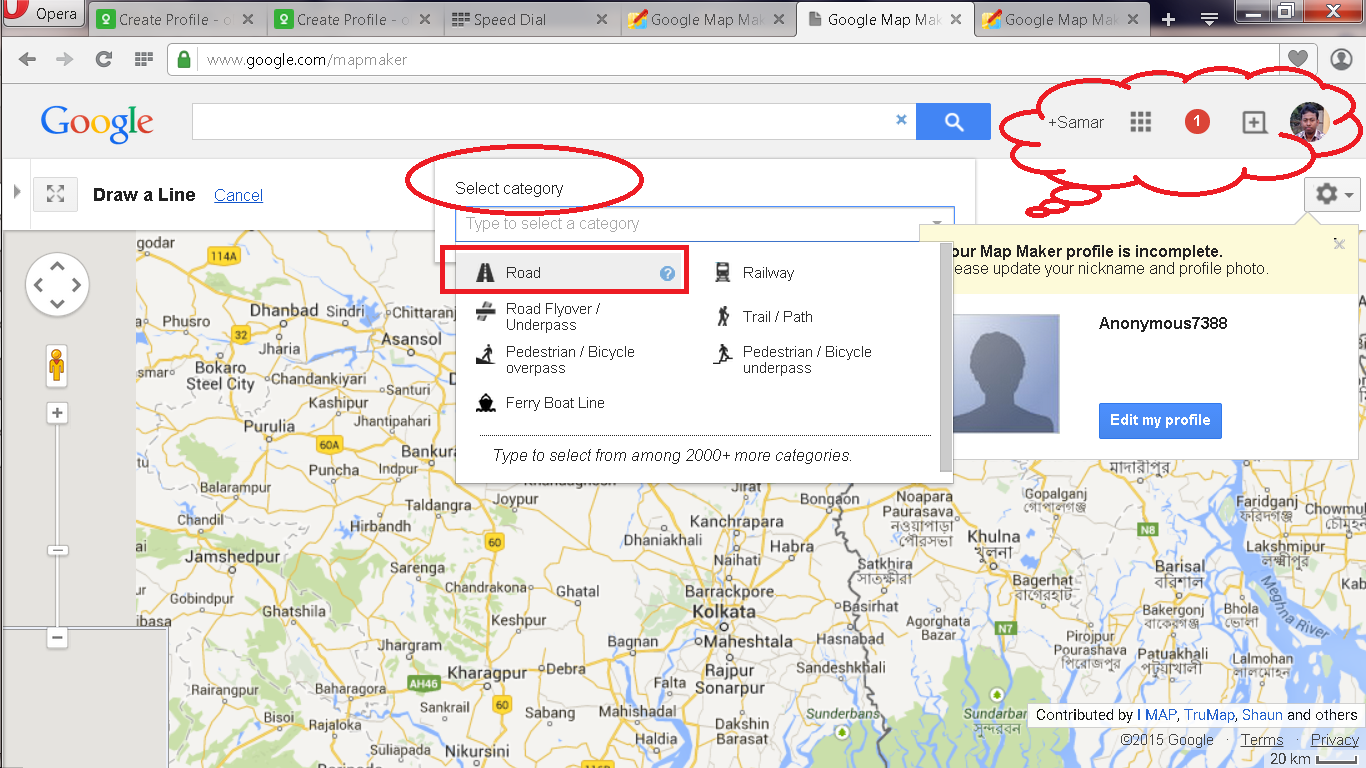1366x768 pixels.
Task: Click the map zoom slider handle
Action: pos(57,550)
